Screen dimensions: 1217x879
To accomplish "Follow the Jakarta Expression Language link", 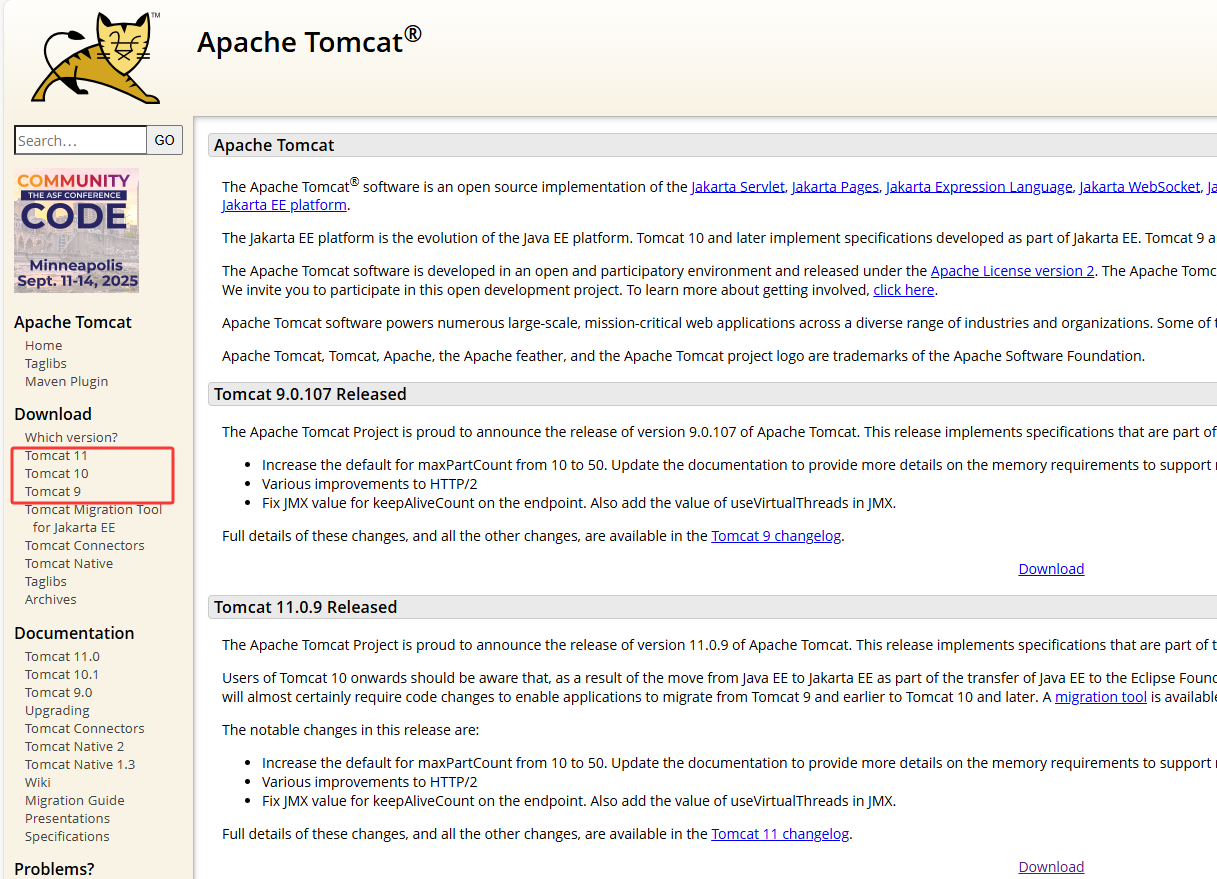I will pyautogui.click(x=979, y=187).
